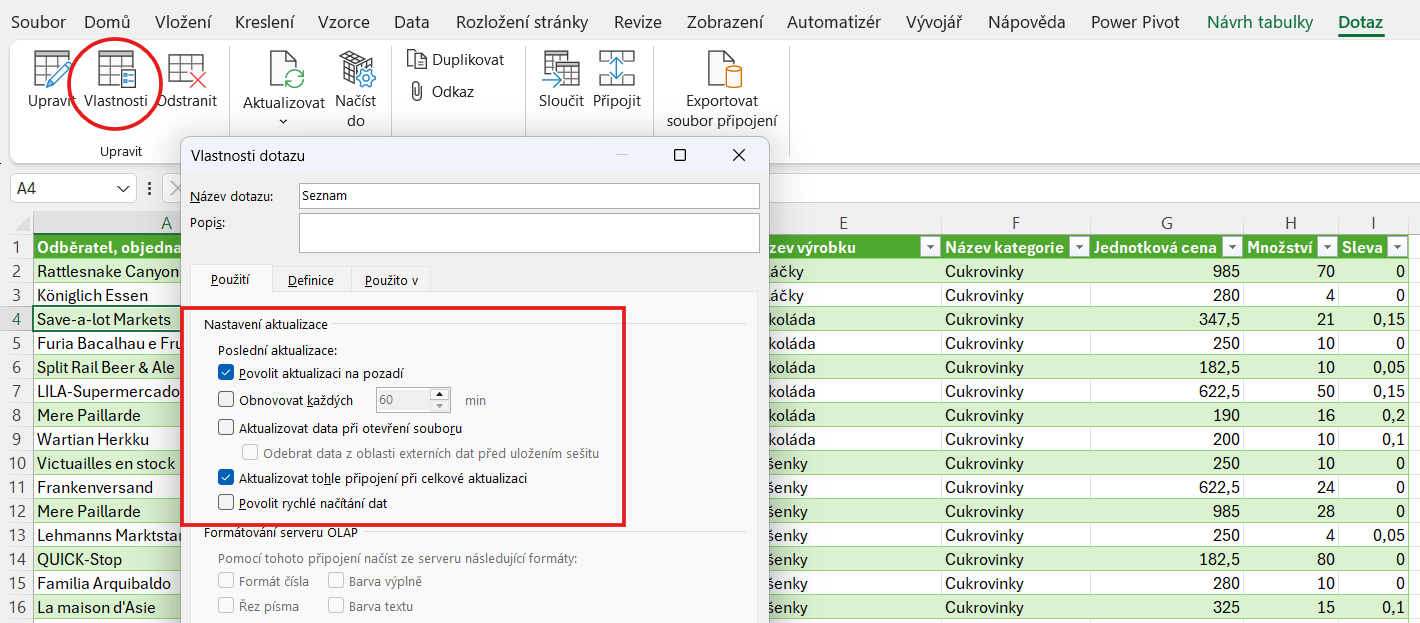Click the Odstranit query icon
The image size is (1420, 623).
coord(187,72)
